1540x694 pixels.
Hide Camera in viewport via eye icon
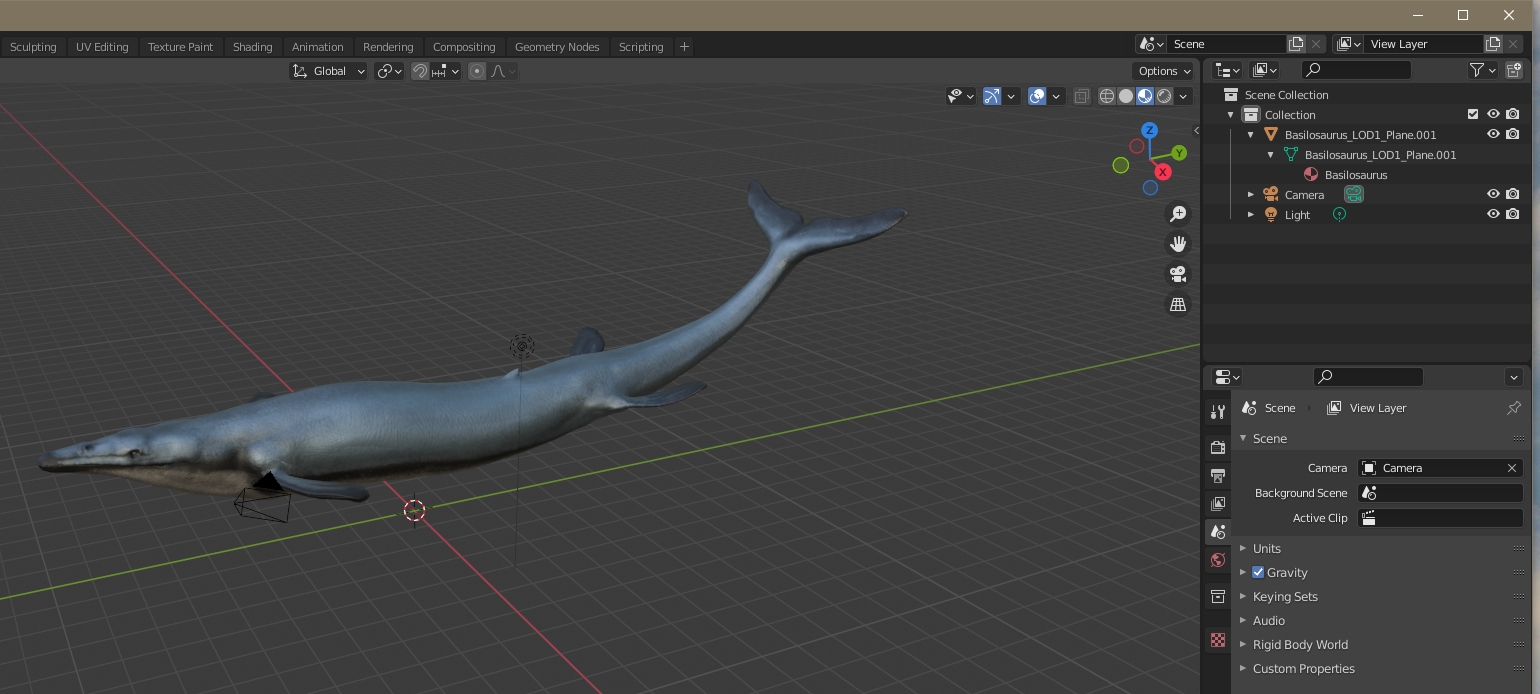[1493, 194]
